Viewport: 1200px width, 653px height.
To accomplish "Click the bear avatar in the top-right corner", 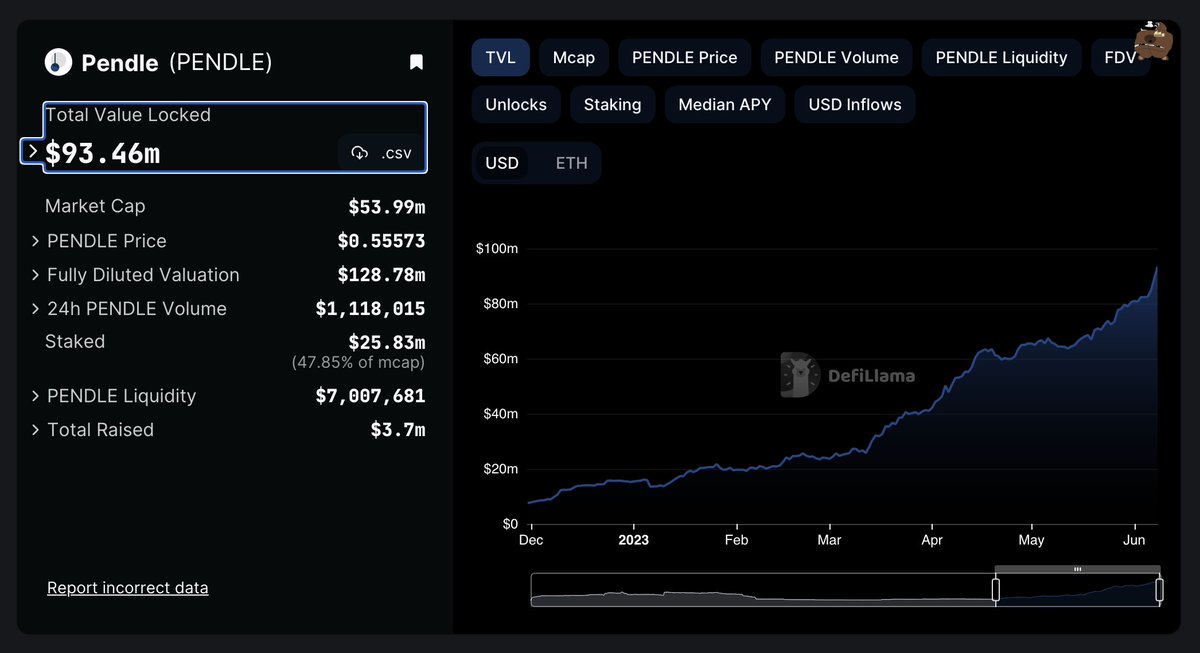I will coord(1154,42).
